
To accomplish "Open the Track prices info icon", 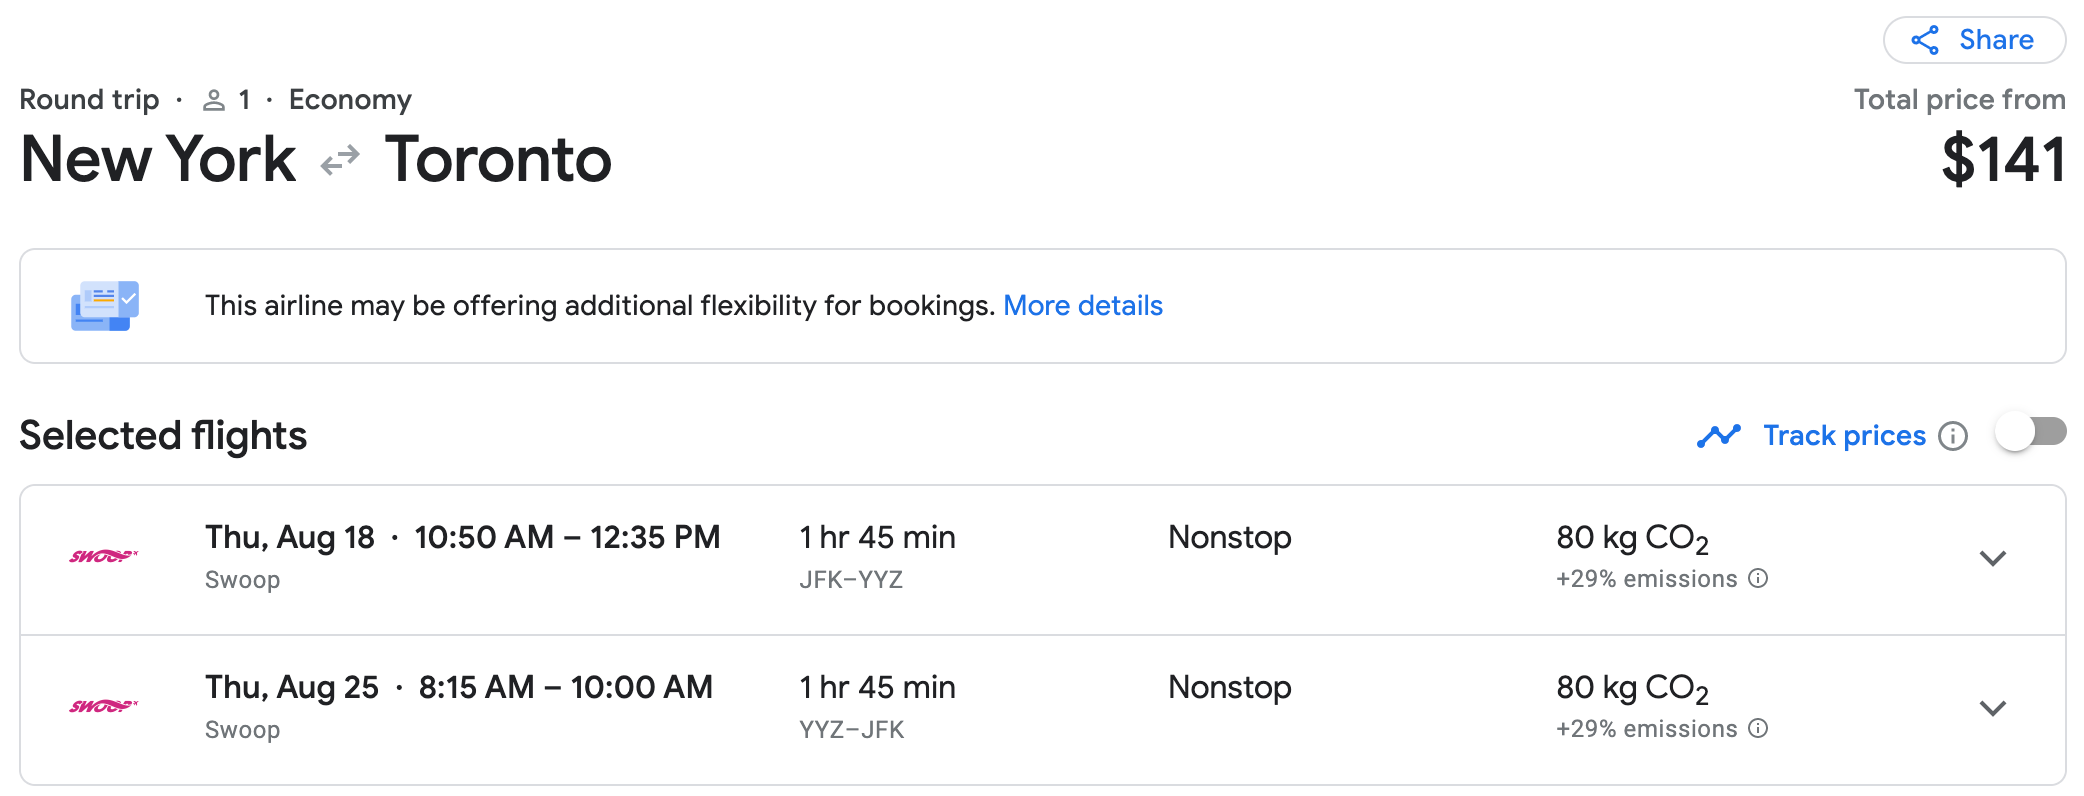I will point(1952,436).
